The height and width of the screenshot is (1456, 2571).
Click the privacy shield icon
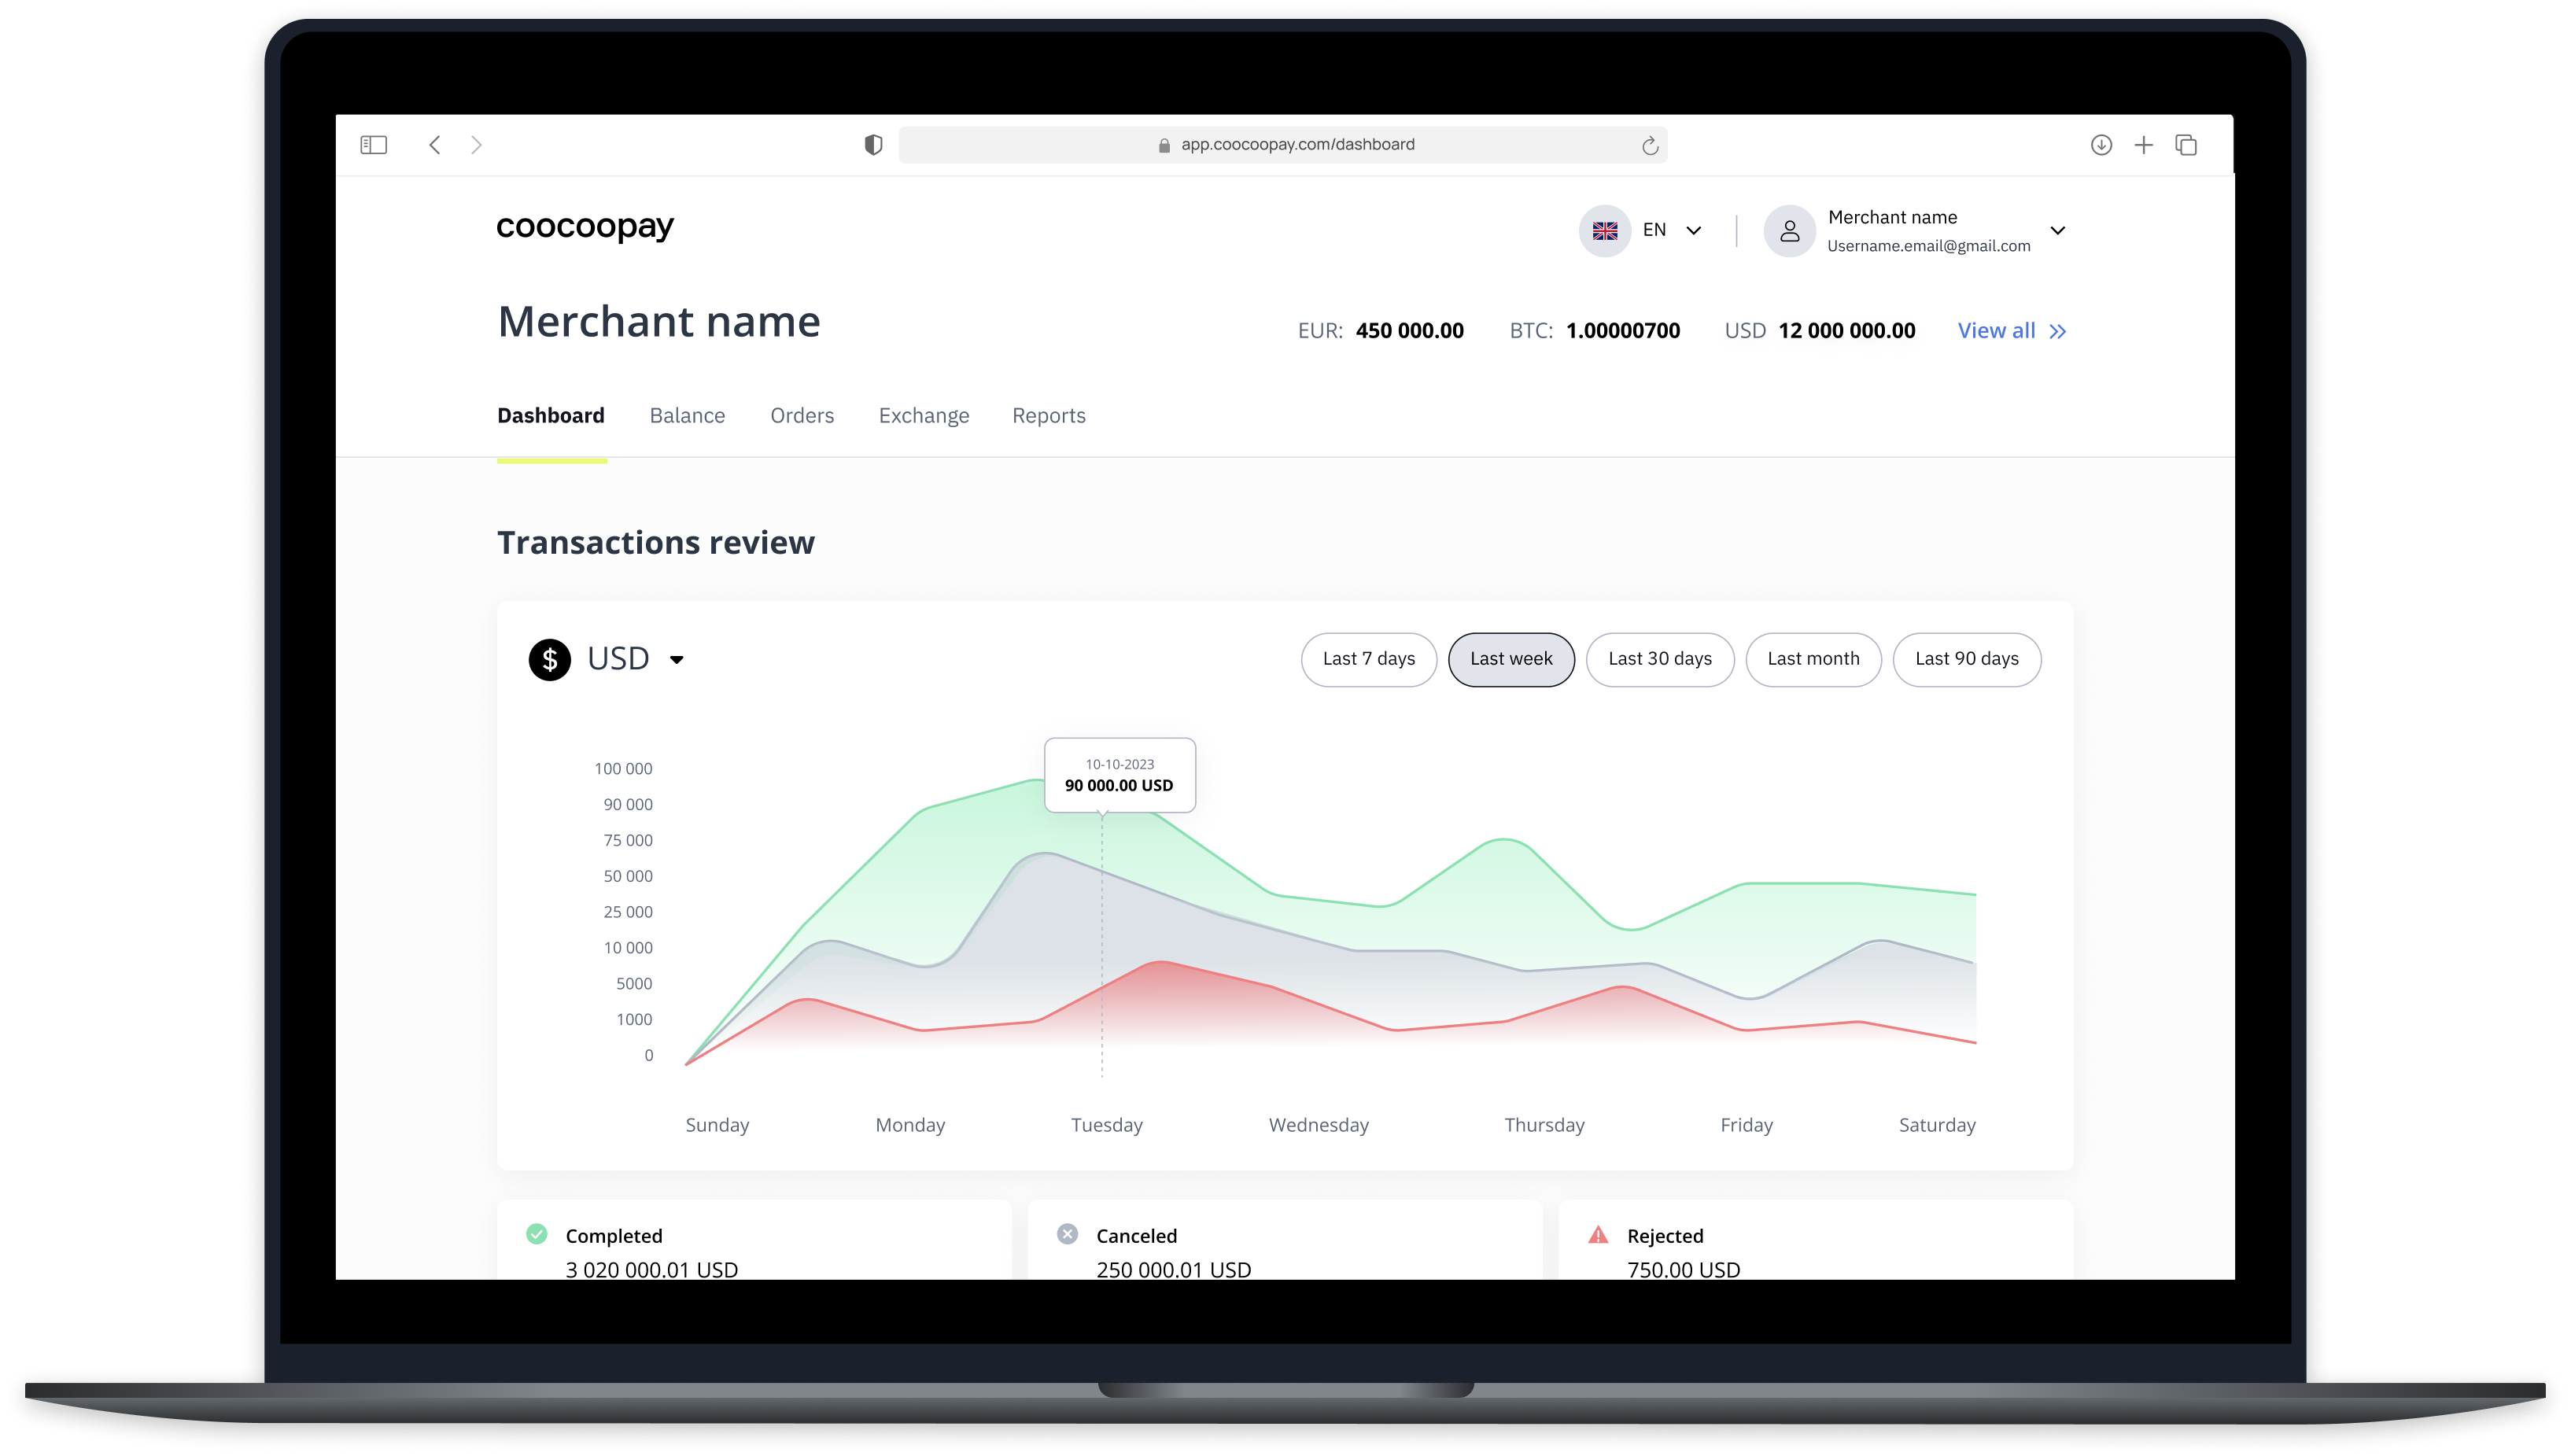coord(873,145)
